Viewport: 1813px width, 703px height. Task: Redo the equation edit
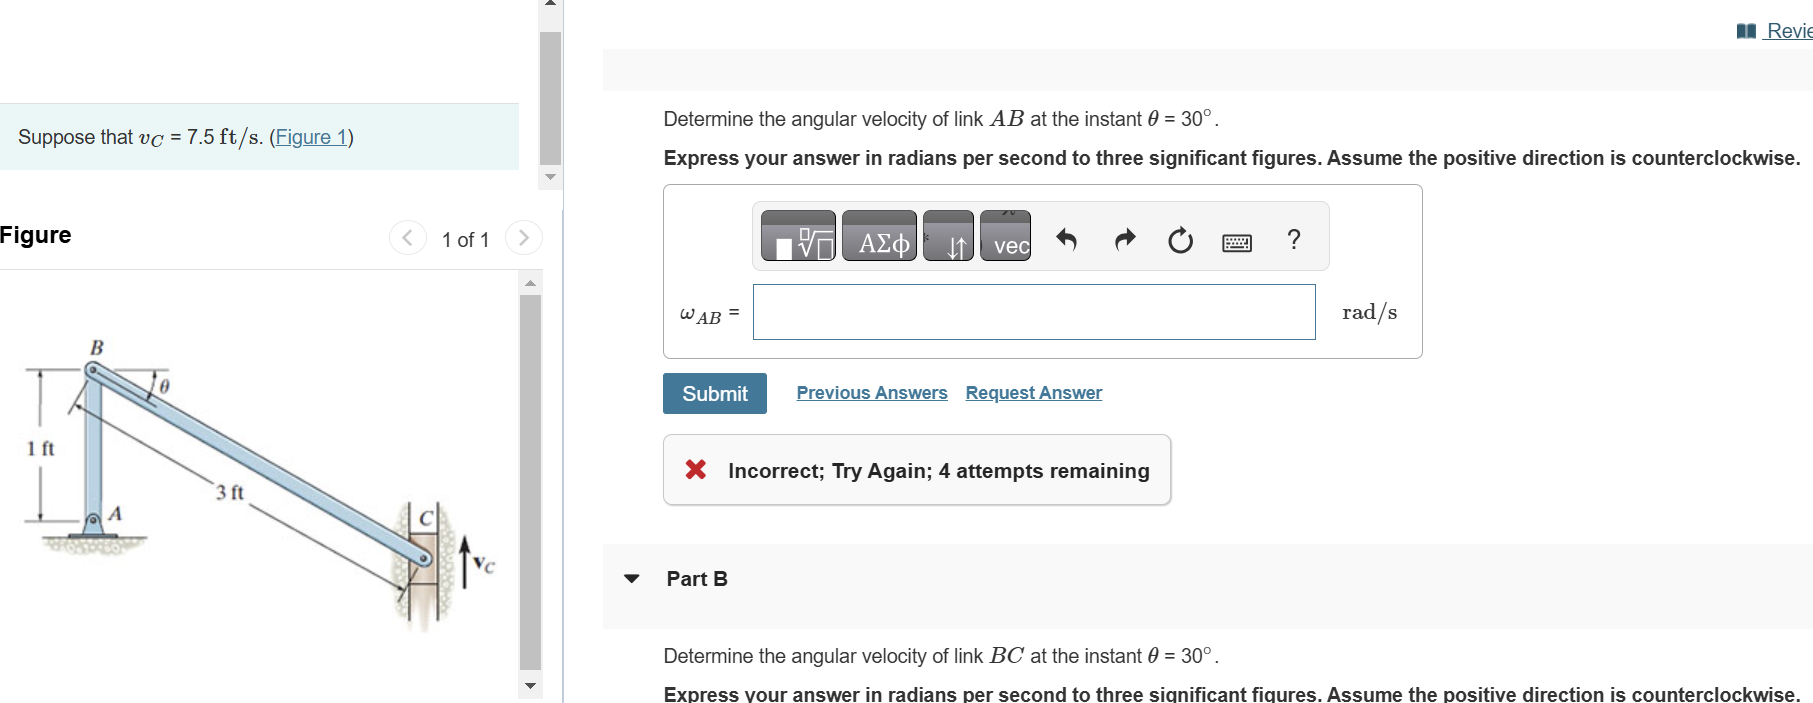click(x=1124, y=239)
